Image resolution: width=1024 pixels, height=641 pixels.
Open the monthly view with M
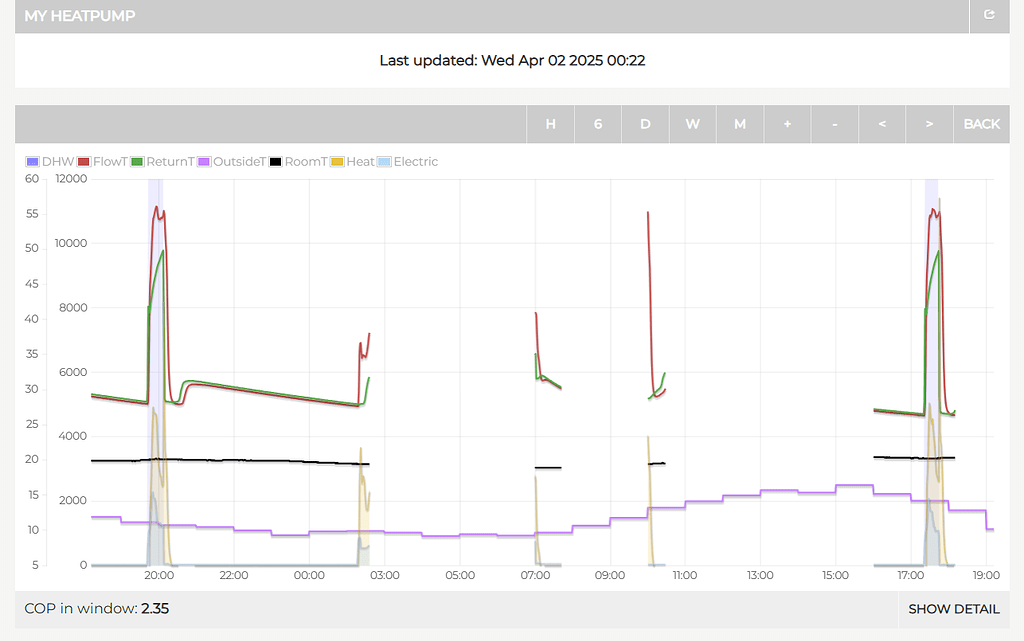click(x=740, y=124)
